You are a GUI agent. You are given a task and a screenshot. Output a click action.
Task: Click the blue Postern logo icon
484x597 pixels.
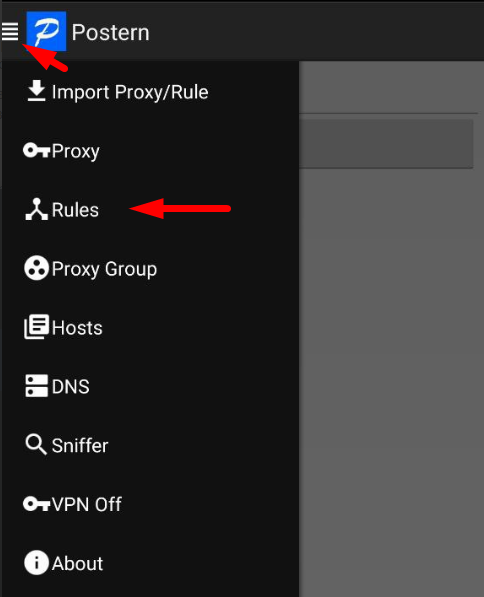pos(46,31)
